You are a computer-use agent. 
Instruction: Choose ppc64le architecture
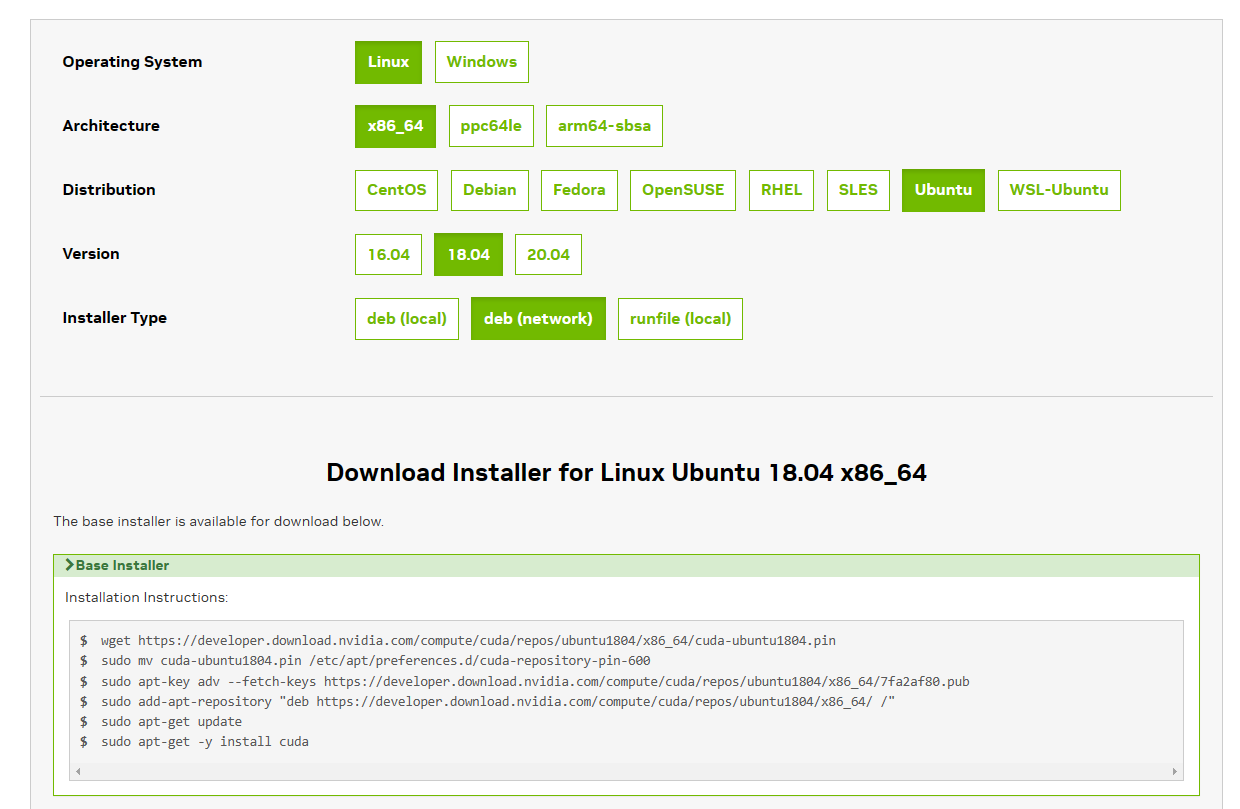tap(491, 126)
